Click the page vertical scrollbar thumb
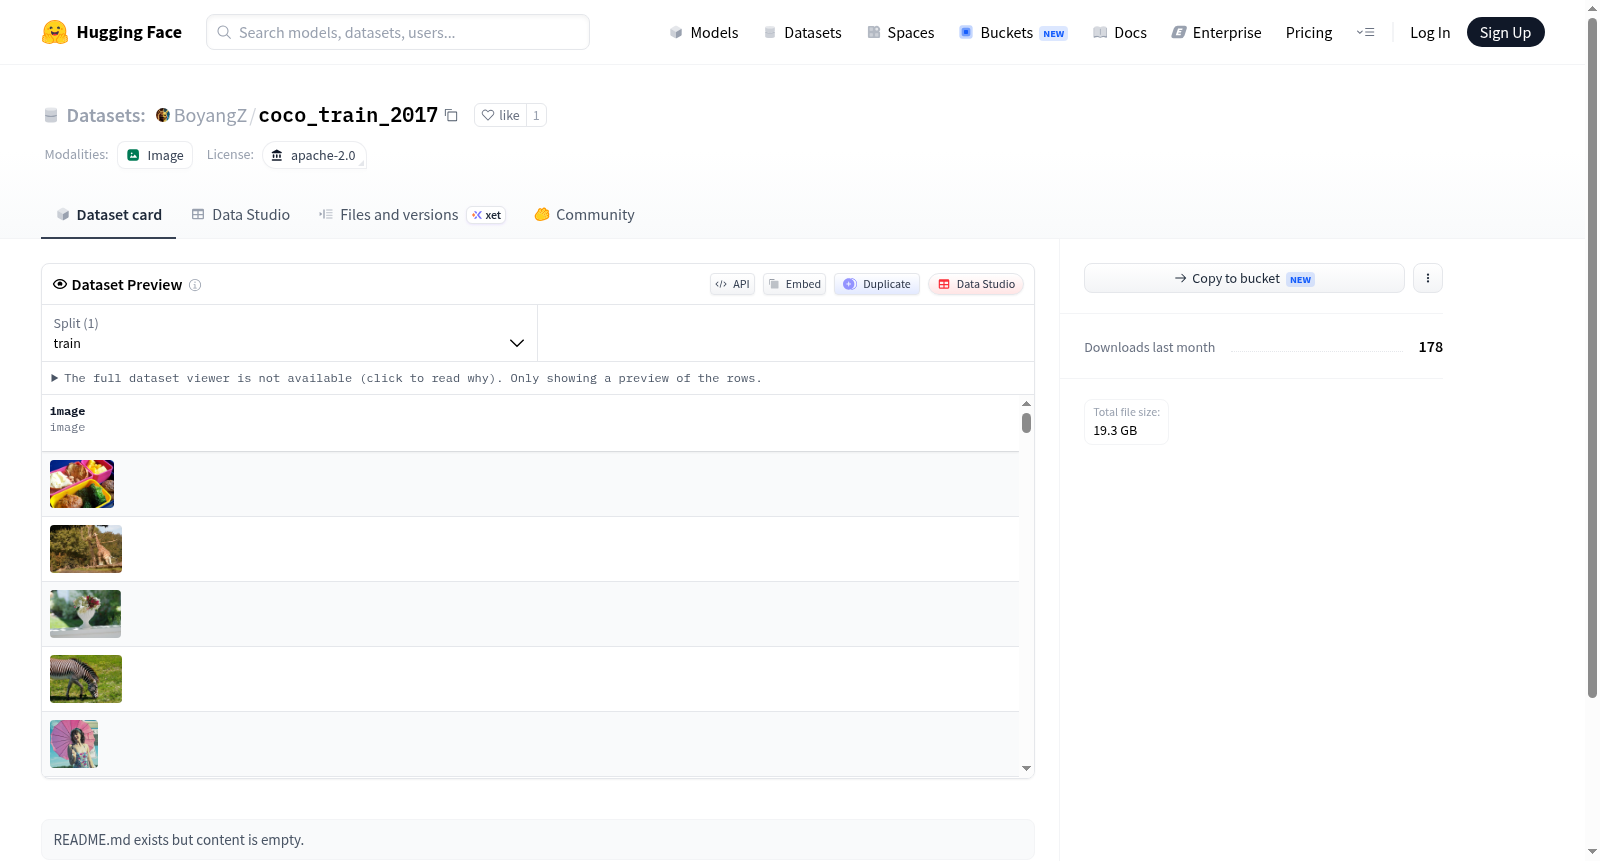The image size is (1600, 861). 1592,357
